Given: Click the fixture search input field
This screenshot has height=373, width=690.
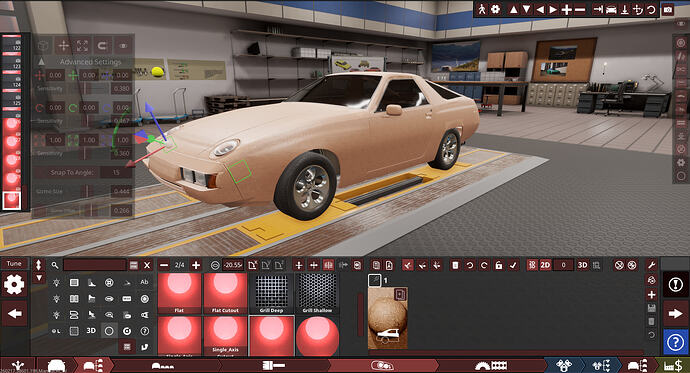Looking at the screenshot, I should [95, 265].
